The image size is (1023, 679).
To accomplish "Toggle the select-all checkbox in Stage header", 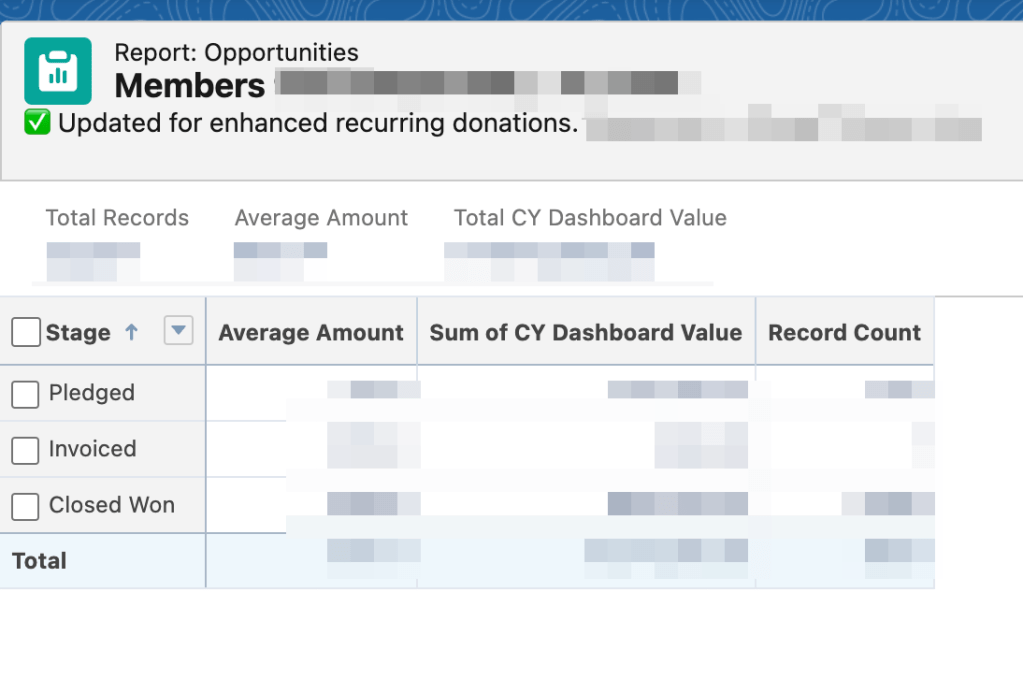I will [26, 333].
